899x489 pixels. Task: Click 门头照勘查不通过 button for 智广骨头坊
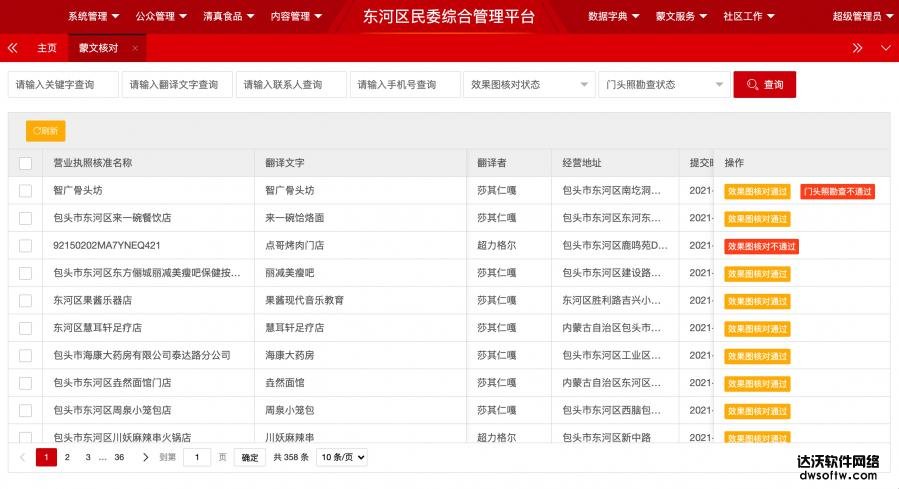[837, 191]
